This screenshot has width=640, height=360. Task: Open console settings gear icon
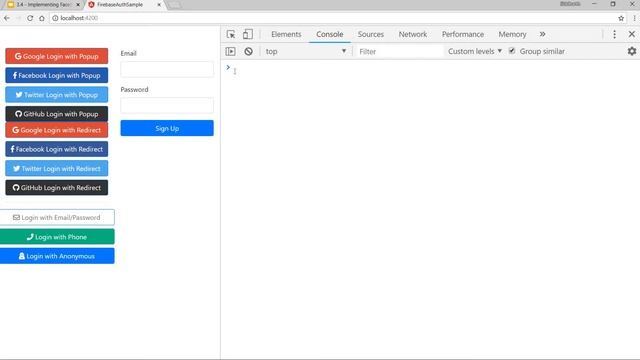(x=632, y=51)
